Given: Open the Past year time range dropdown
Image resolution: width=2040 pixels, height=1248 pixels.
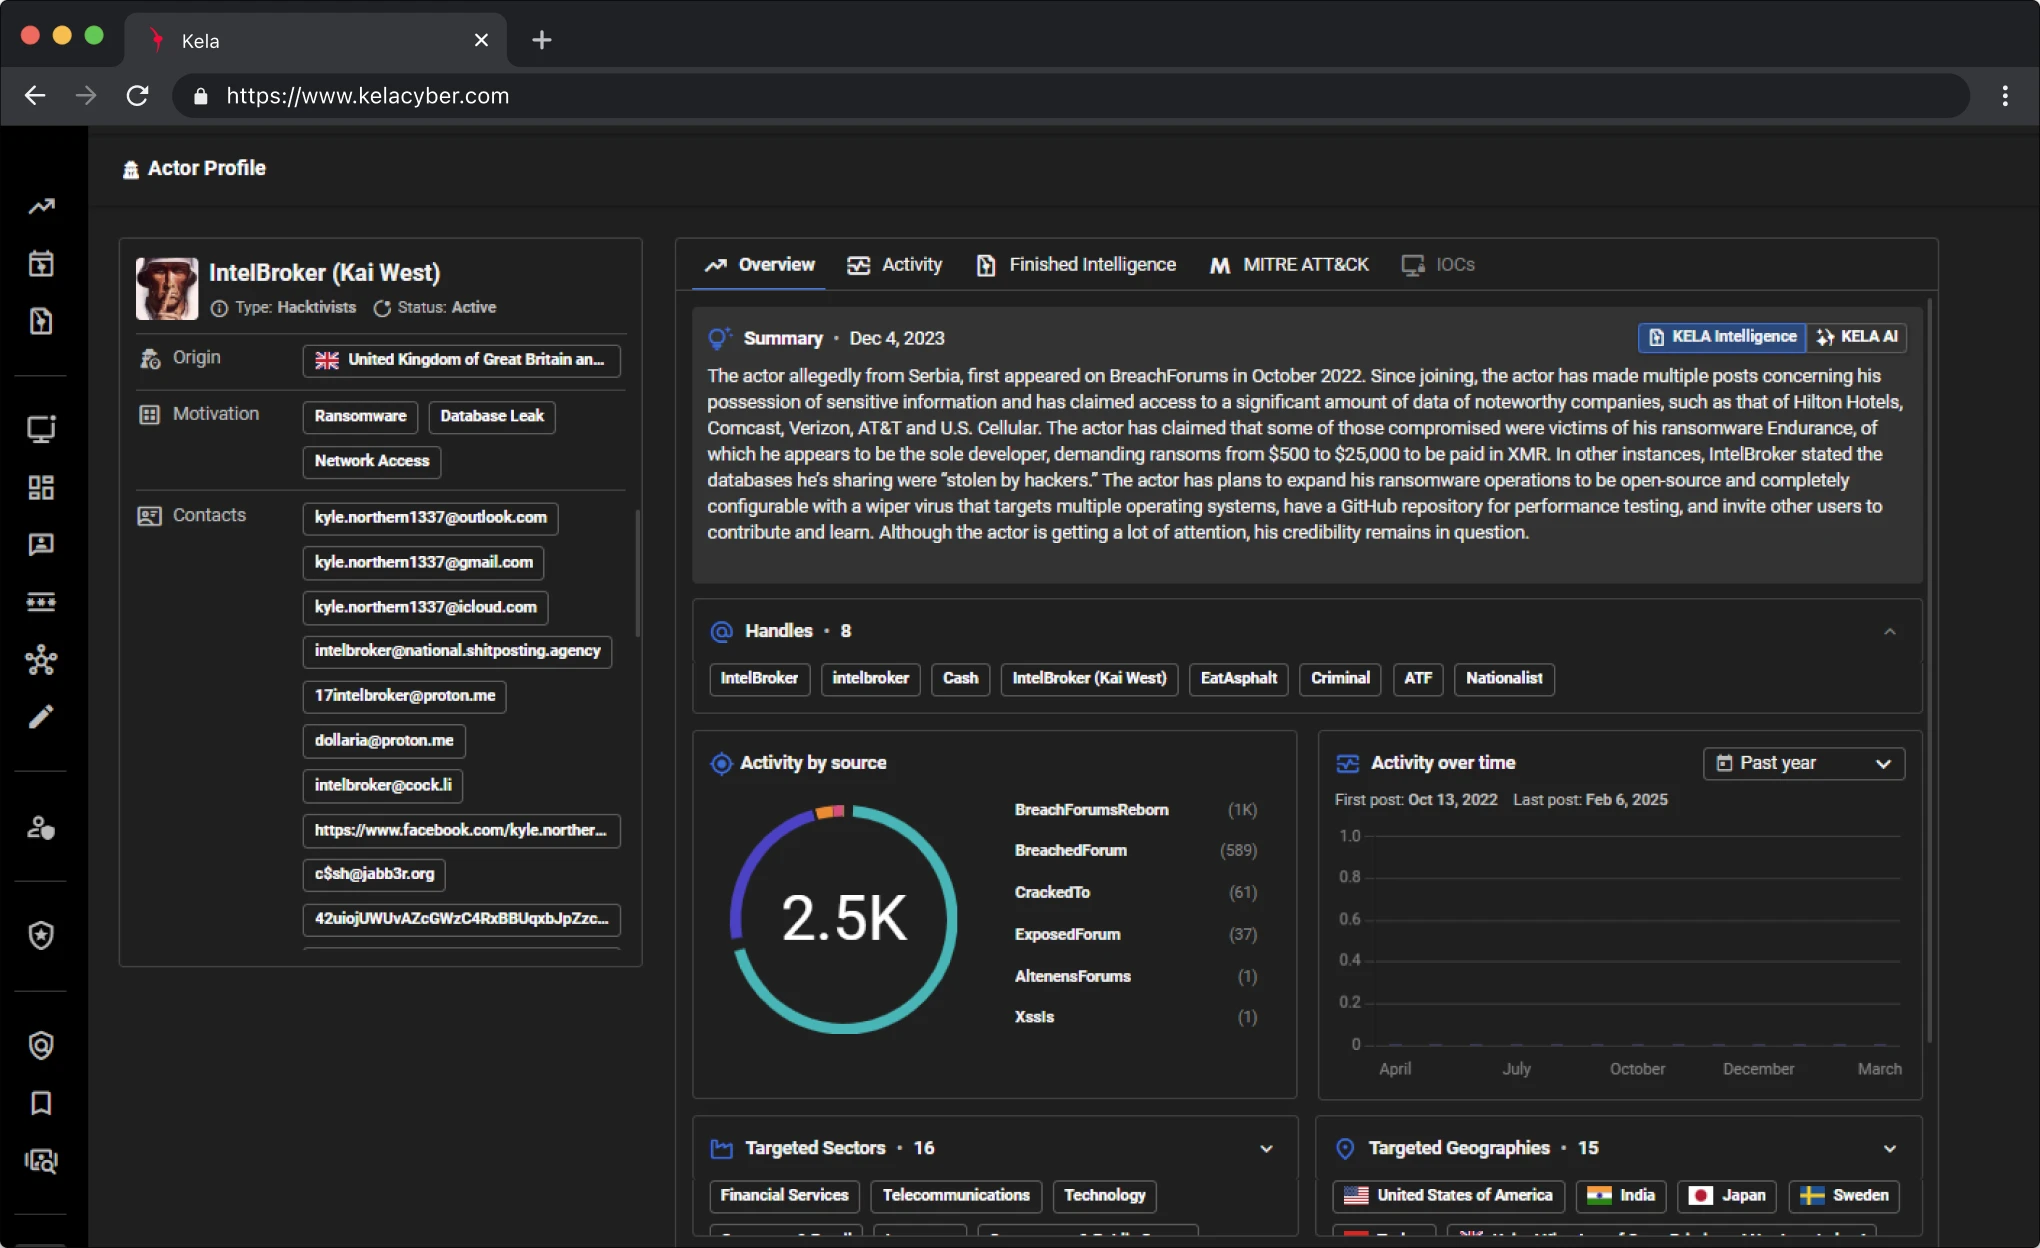Looking at the screenshot, I should click(x=1803, y=763).
